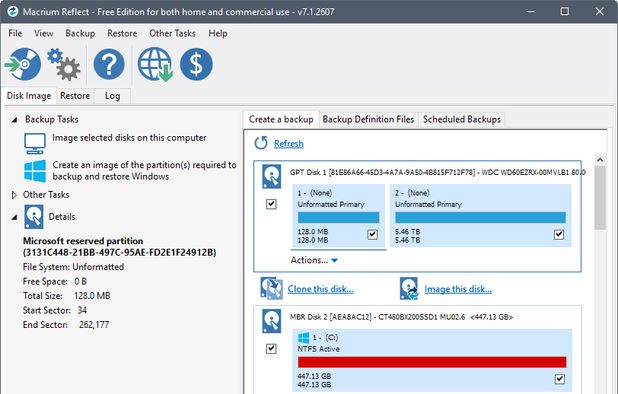Click the disk image backup toolbar icon
This screenshot has width=618, height=394.
click(x=23, y=64)
